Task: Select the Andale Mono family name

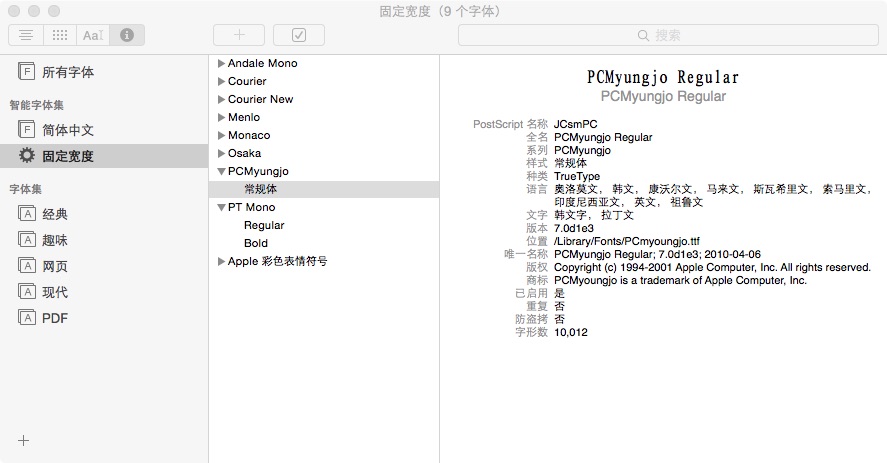Action: pos(262,63)
